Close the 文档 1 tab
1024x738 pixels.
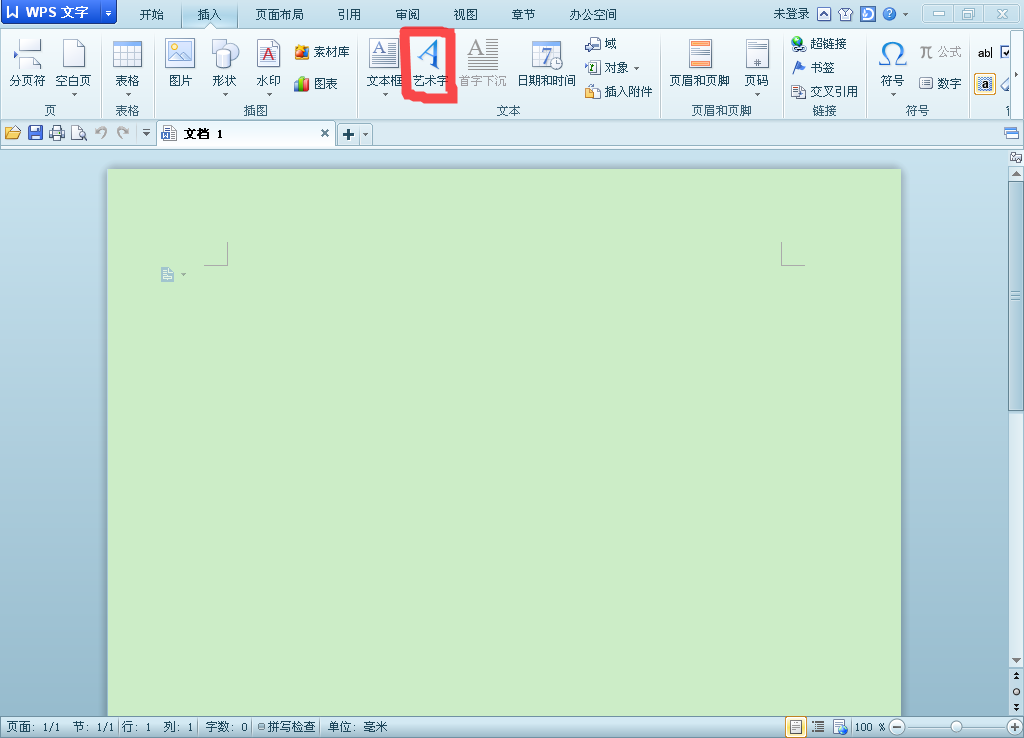point(325,133)
